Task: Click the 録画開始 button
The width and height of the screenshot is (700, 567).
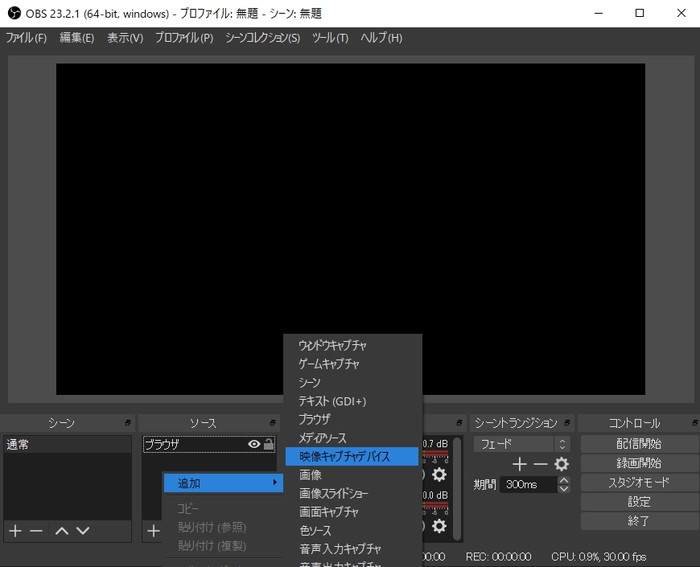Action: click(639, 463)
